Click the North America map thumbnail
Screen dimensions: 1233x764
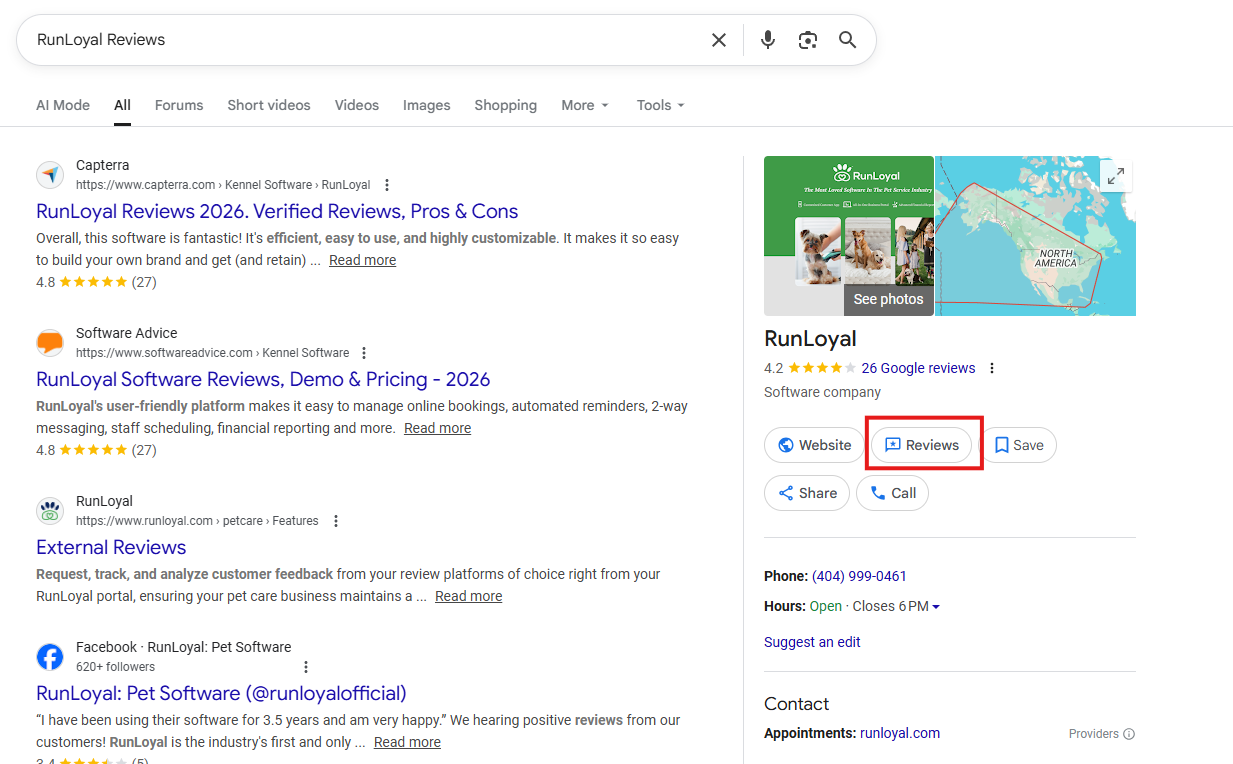pyautogui.click(x=1035, y=236)
